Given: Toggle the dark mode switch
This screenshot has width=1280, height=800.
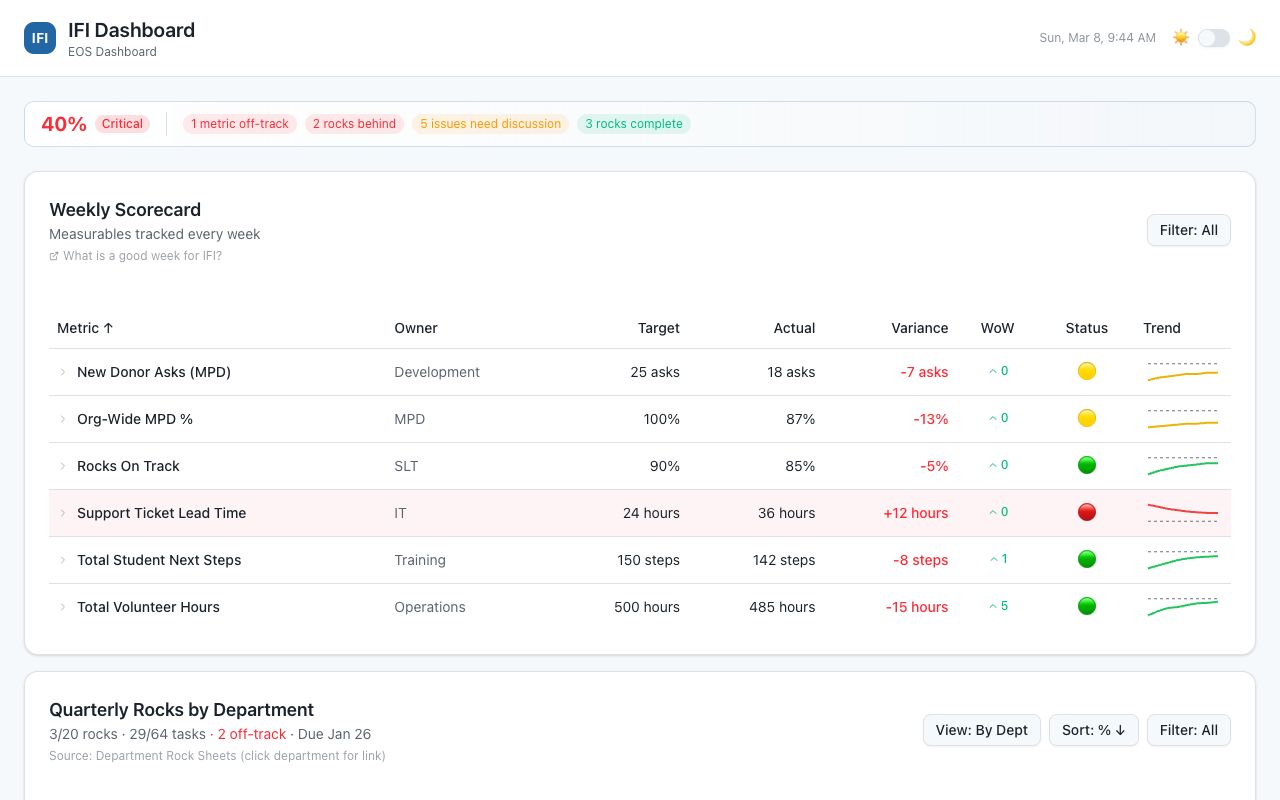Looking at the screenshot, I should click(1213, 37).
